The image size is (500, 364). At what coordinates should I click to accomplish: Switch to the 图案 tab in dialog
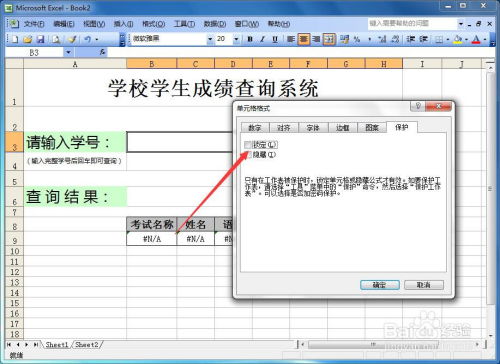(372, 128)
